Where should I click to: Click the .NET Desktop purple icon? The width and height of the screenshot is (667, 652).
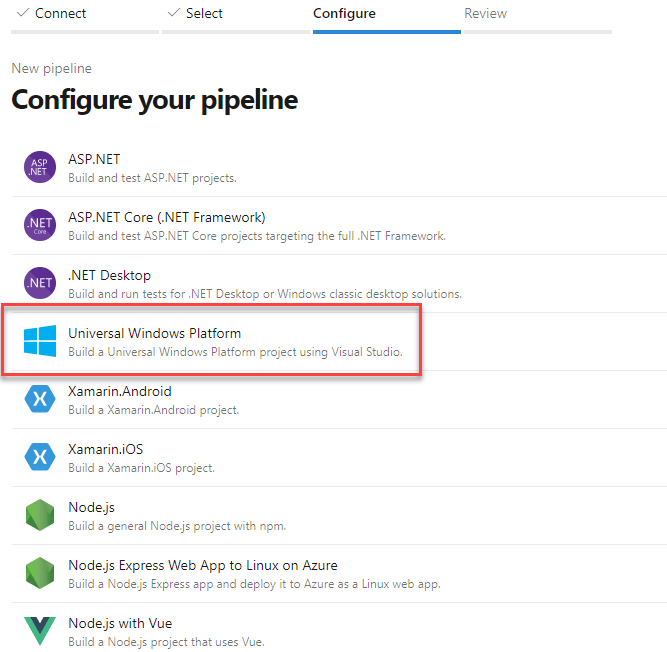[40, 283]
